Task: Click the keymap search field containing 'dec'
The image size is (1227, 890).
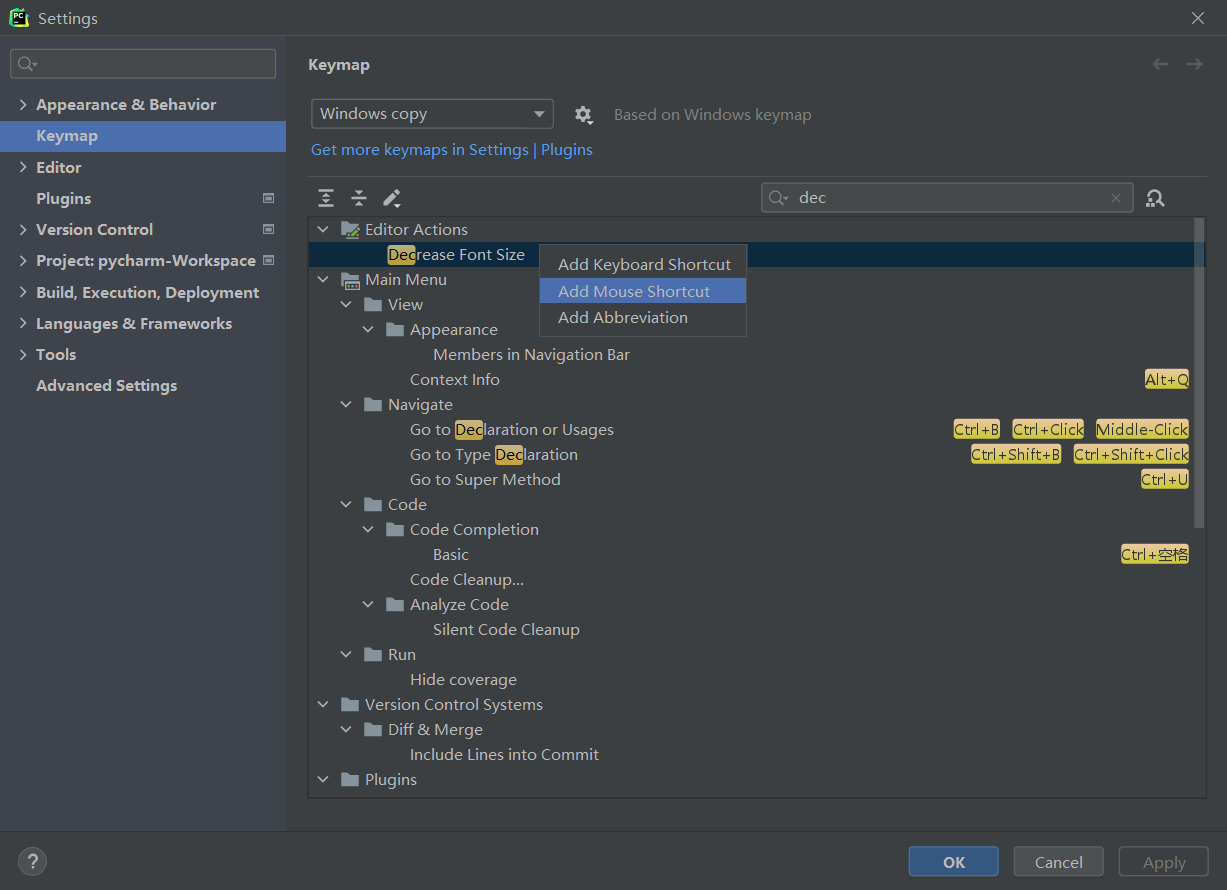Action: click(x=947, y=198)
